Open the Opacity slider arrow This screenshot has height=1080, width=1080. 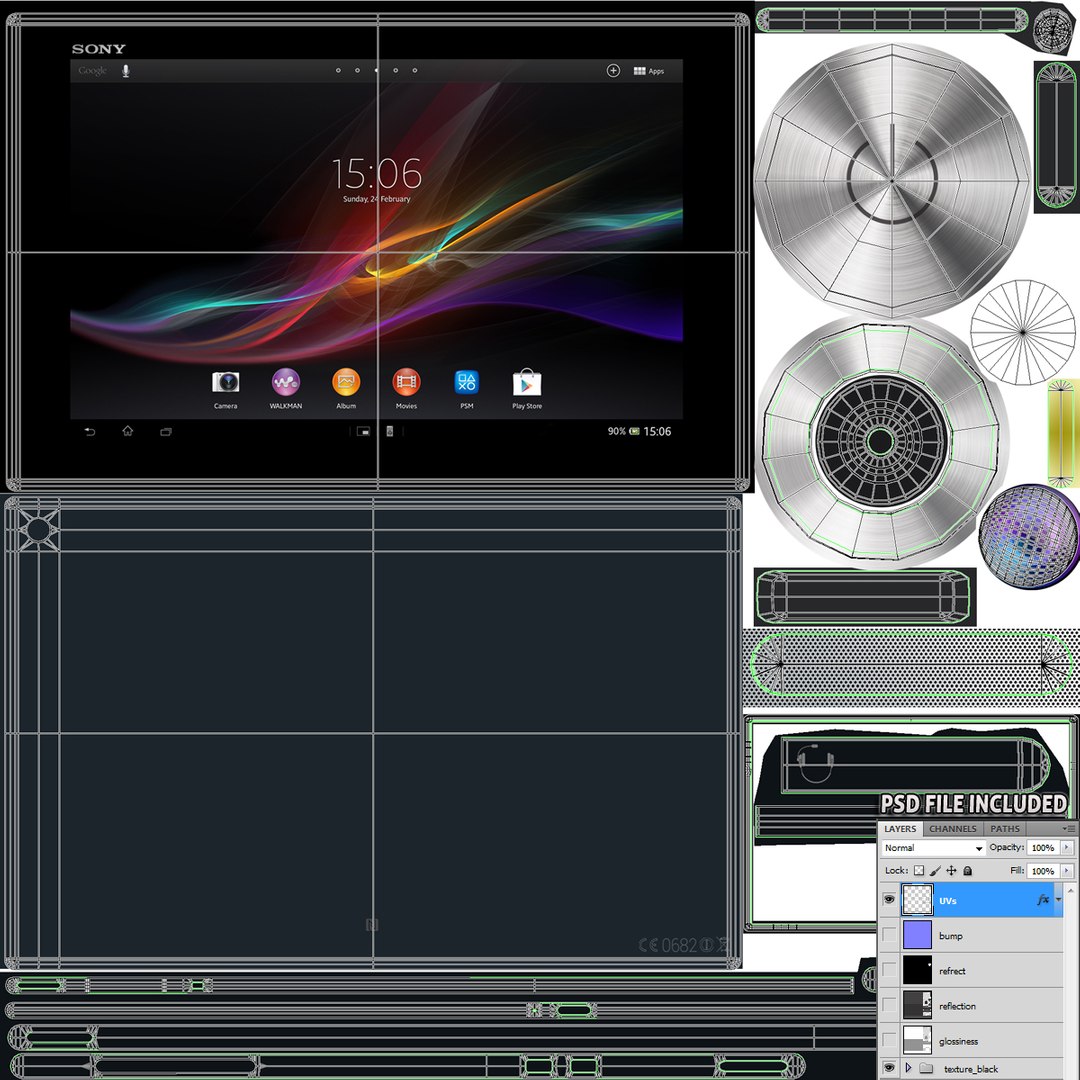pyautogui.click(x=1067, y=848)
